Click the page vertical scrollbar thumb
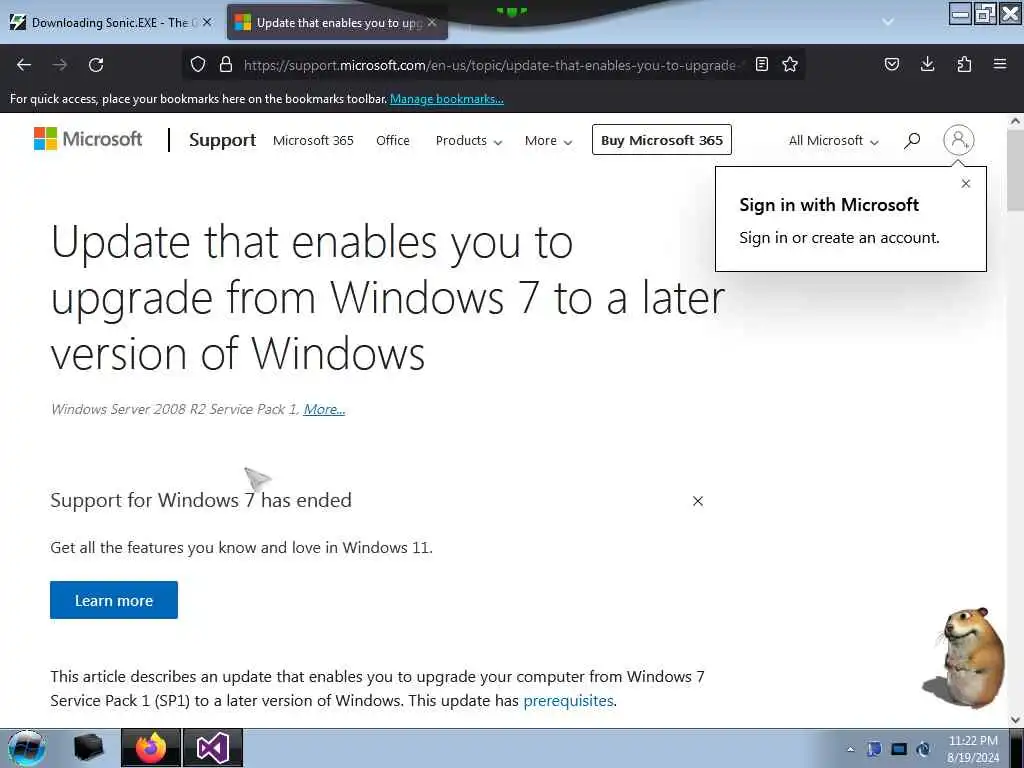The height and width of the screenshot is (768, 1024). (x=1015, y=168)
